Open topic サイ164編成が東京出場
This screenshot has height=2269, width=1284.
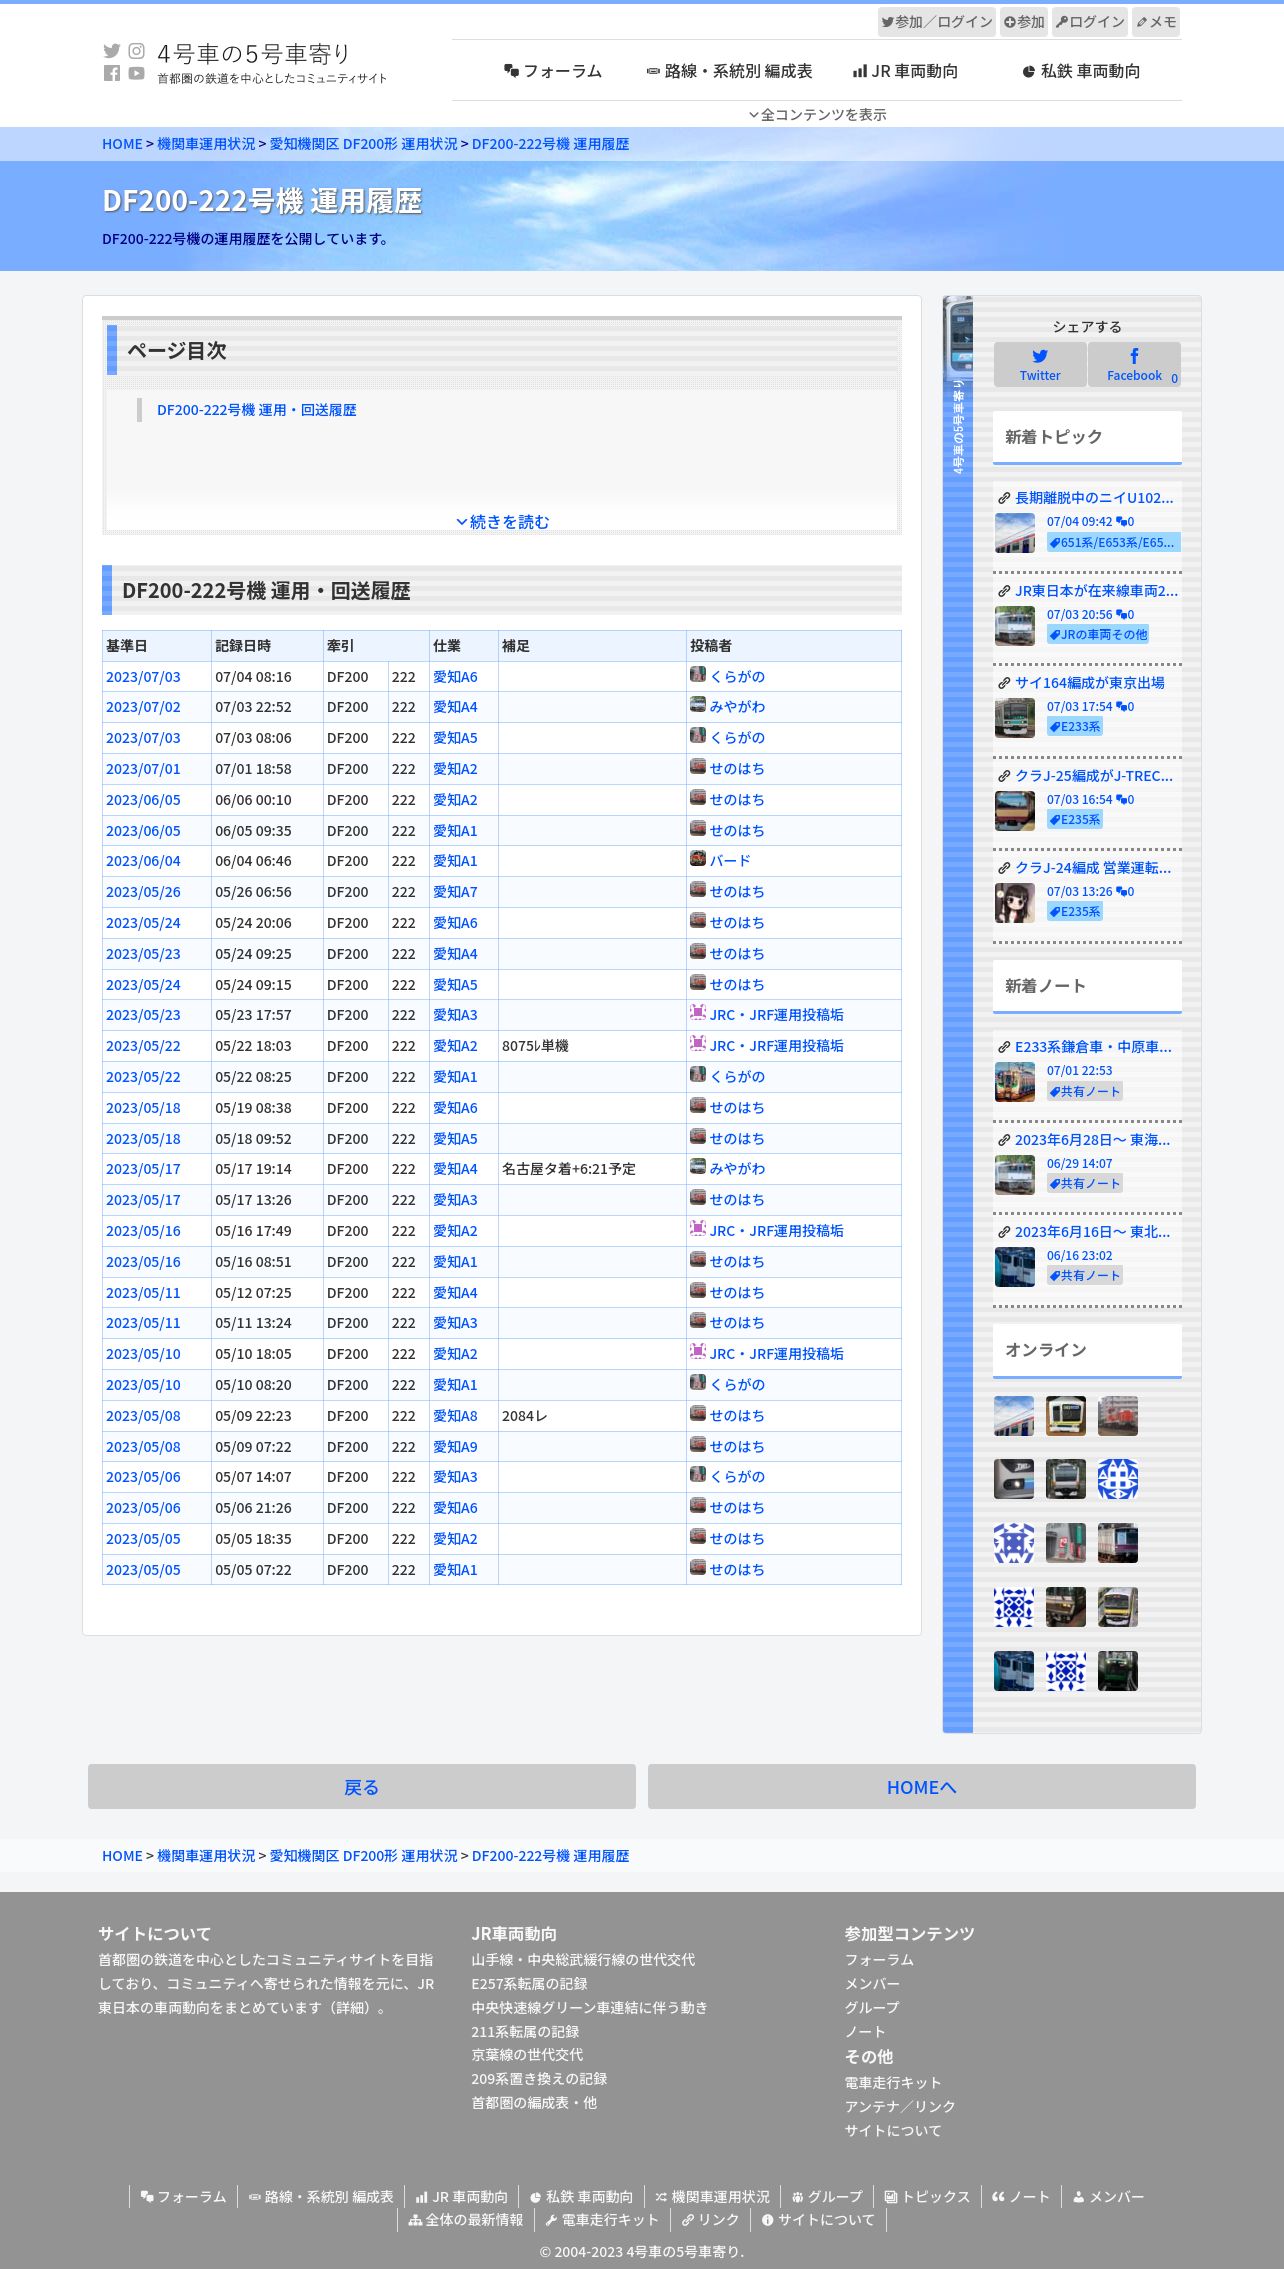pos(1089,683)
